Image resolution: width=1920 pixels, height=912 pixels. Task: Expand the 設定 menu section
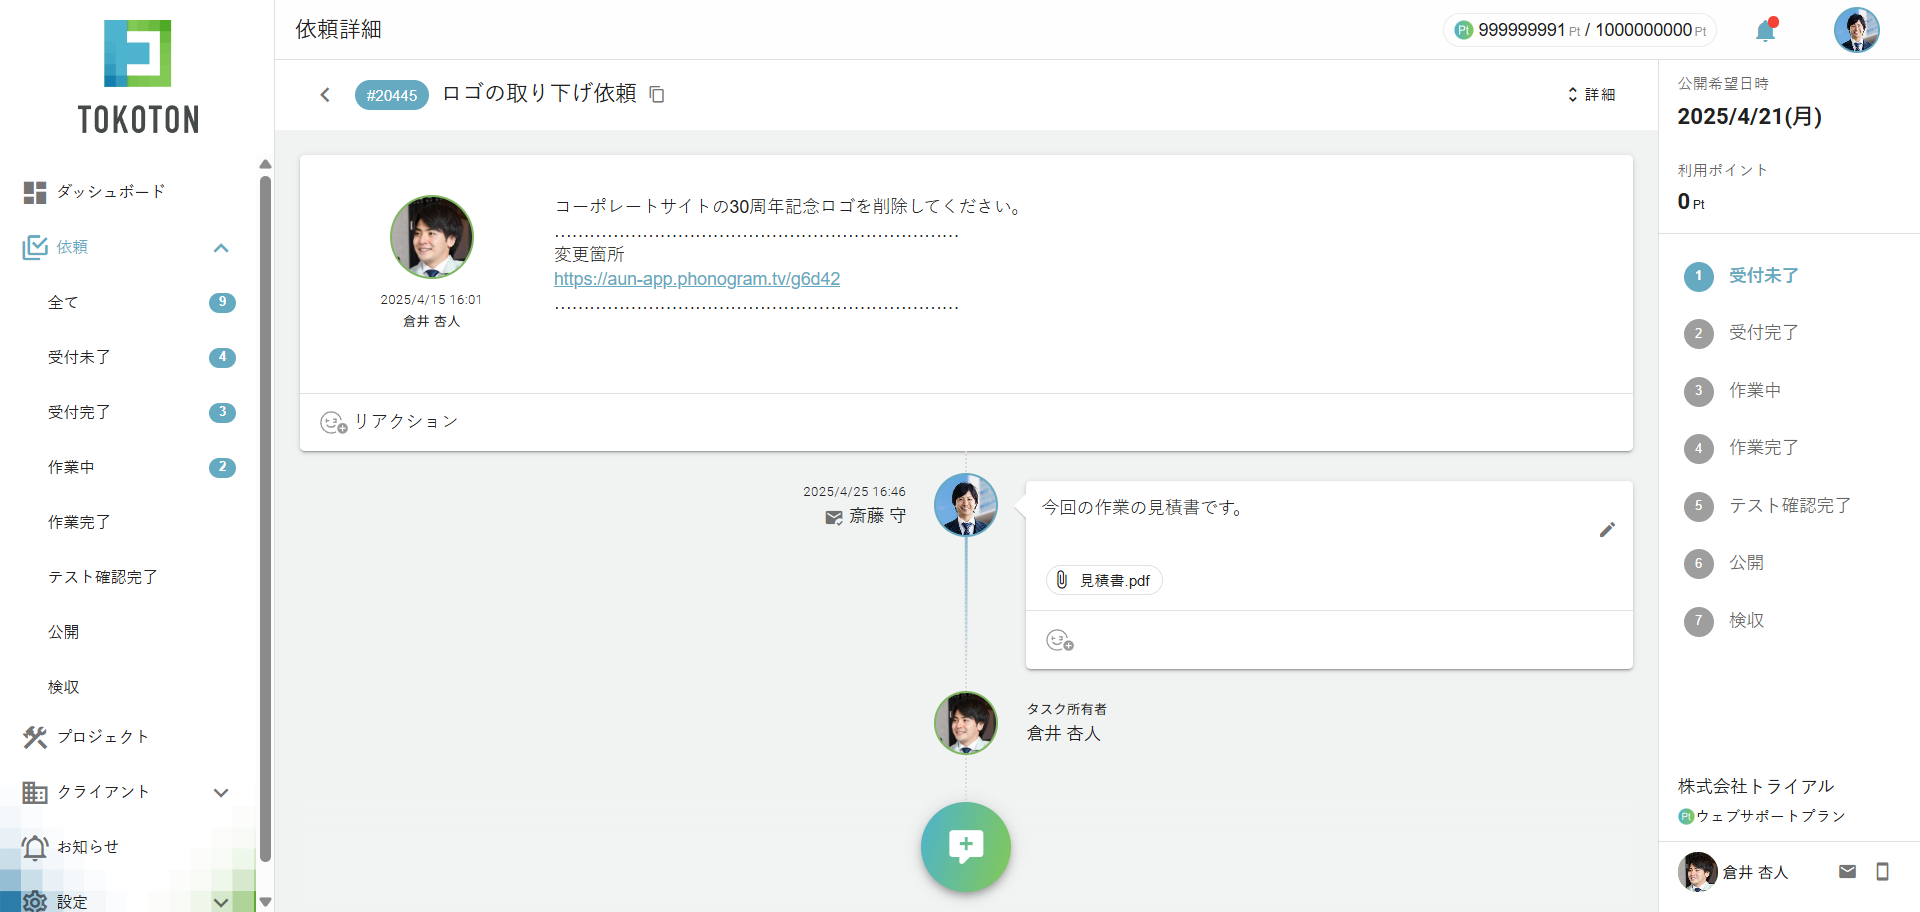coord(221,901)
